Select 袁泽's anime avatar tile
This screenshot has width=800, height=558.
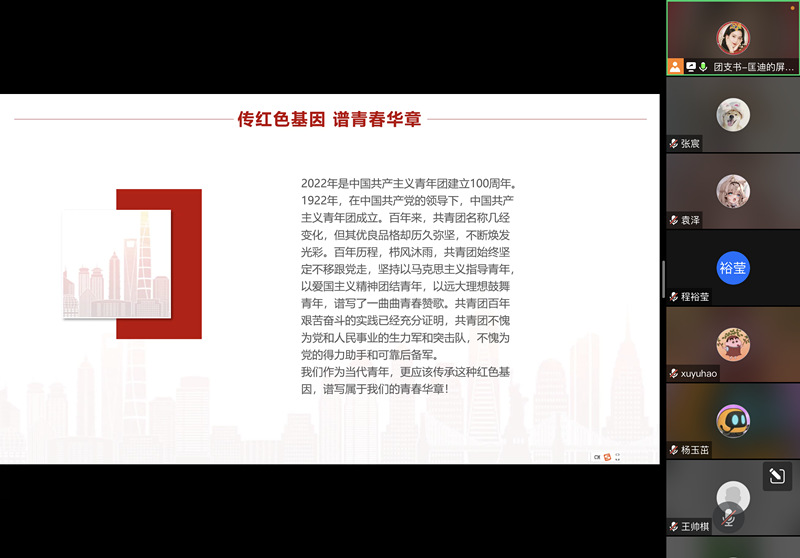point(733,190)
